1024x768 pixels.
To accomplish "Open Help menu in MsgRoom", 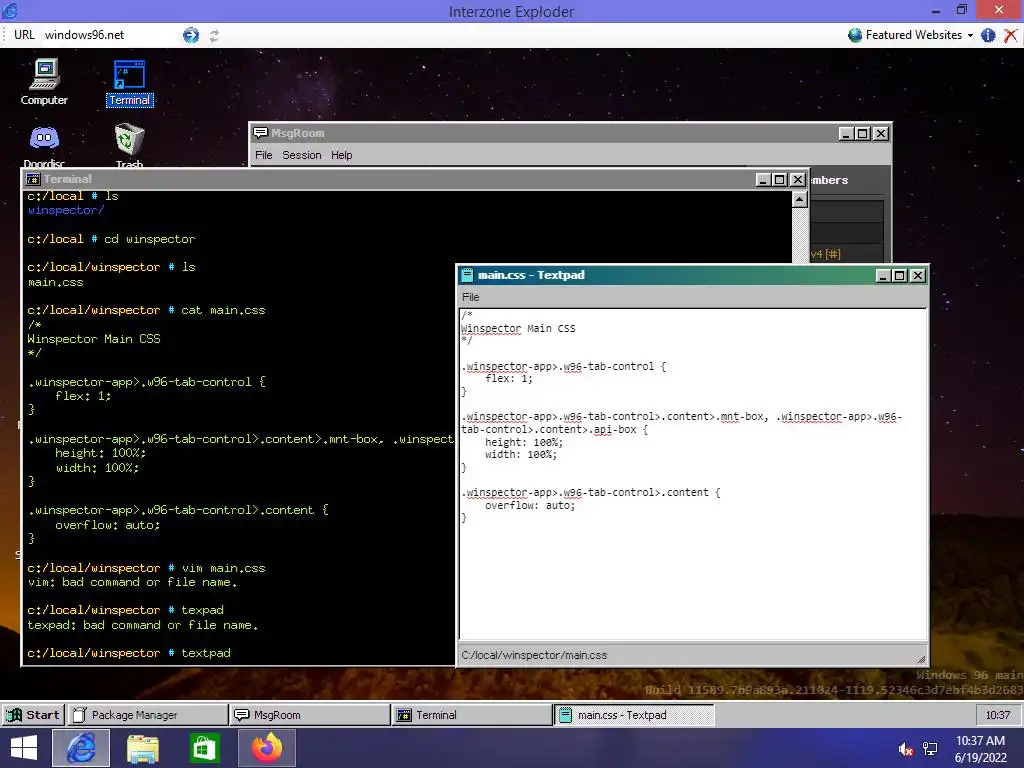I will point(342,155).
